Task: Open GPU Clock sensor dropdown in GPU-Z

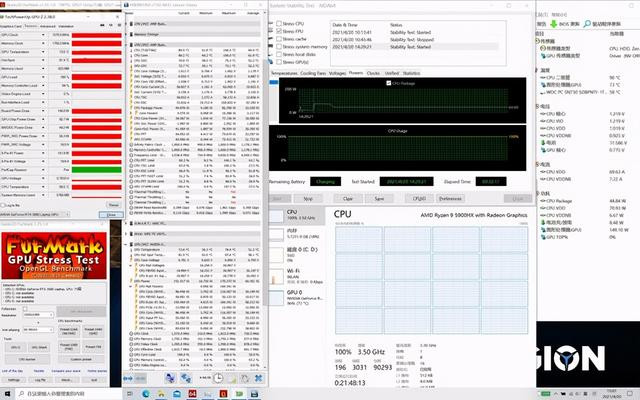Action: tap(43, 35)
